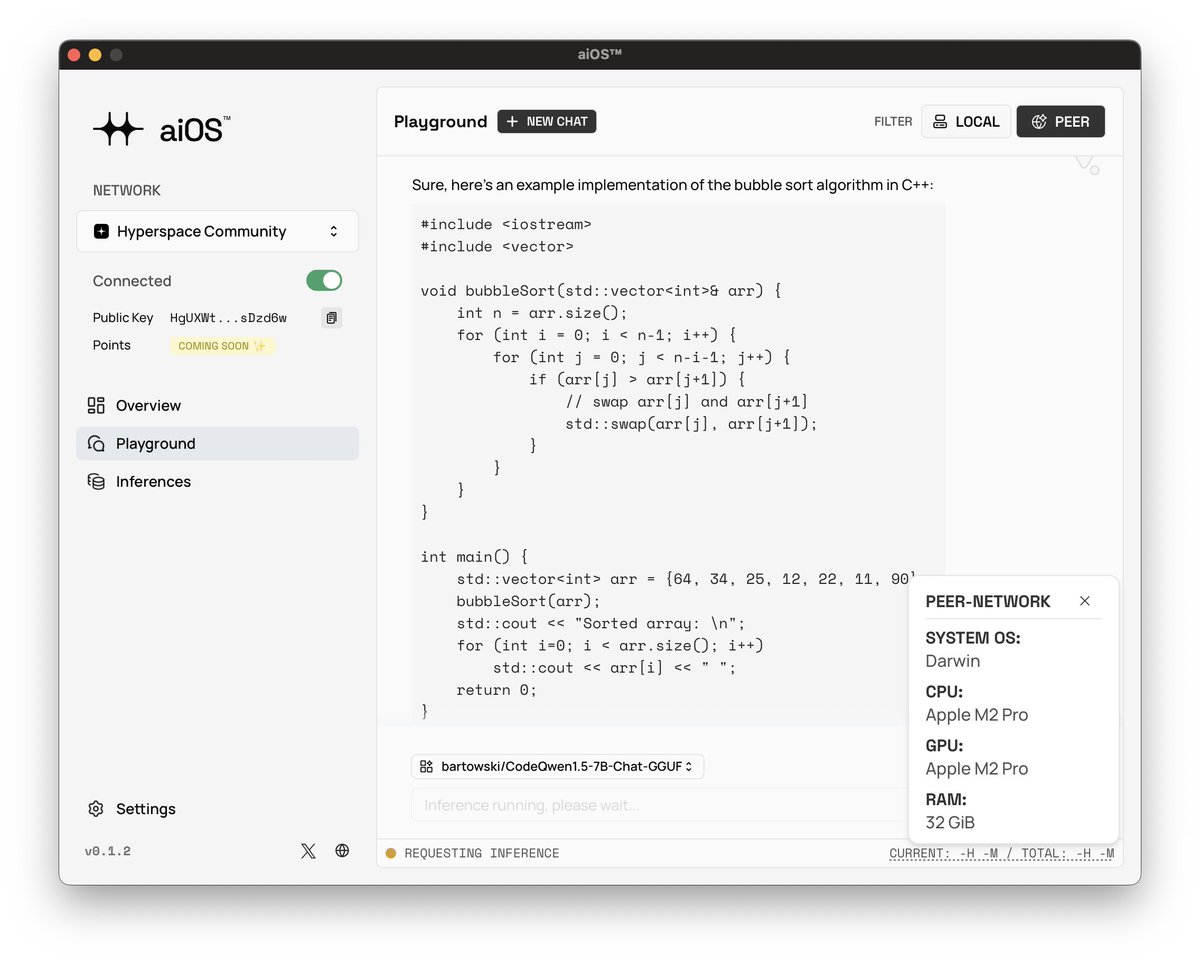Close the Peer-Network info popup
The width and height of the screenshot is (1200, 963).
click(x=1085, y=601)
